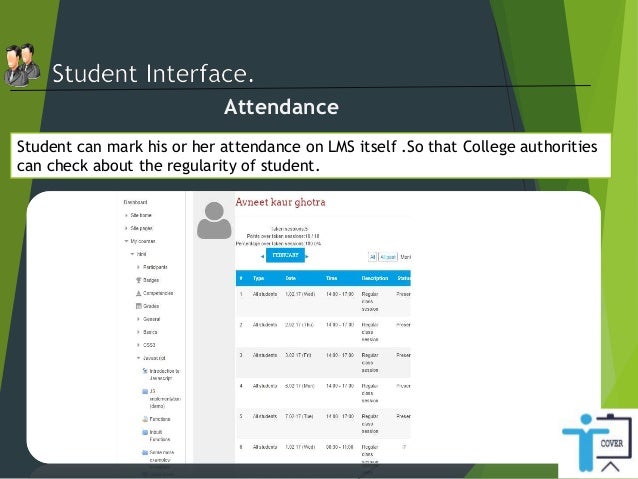The width and height of the screenshot is (638, 479).
Task: Click the Badges trophy icon in sidebar
Action: [x=138, y=280]
